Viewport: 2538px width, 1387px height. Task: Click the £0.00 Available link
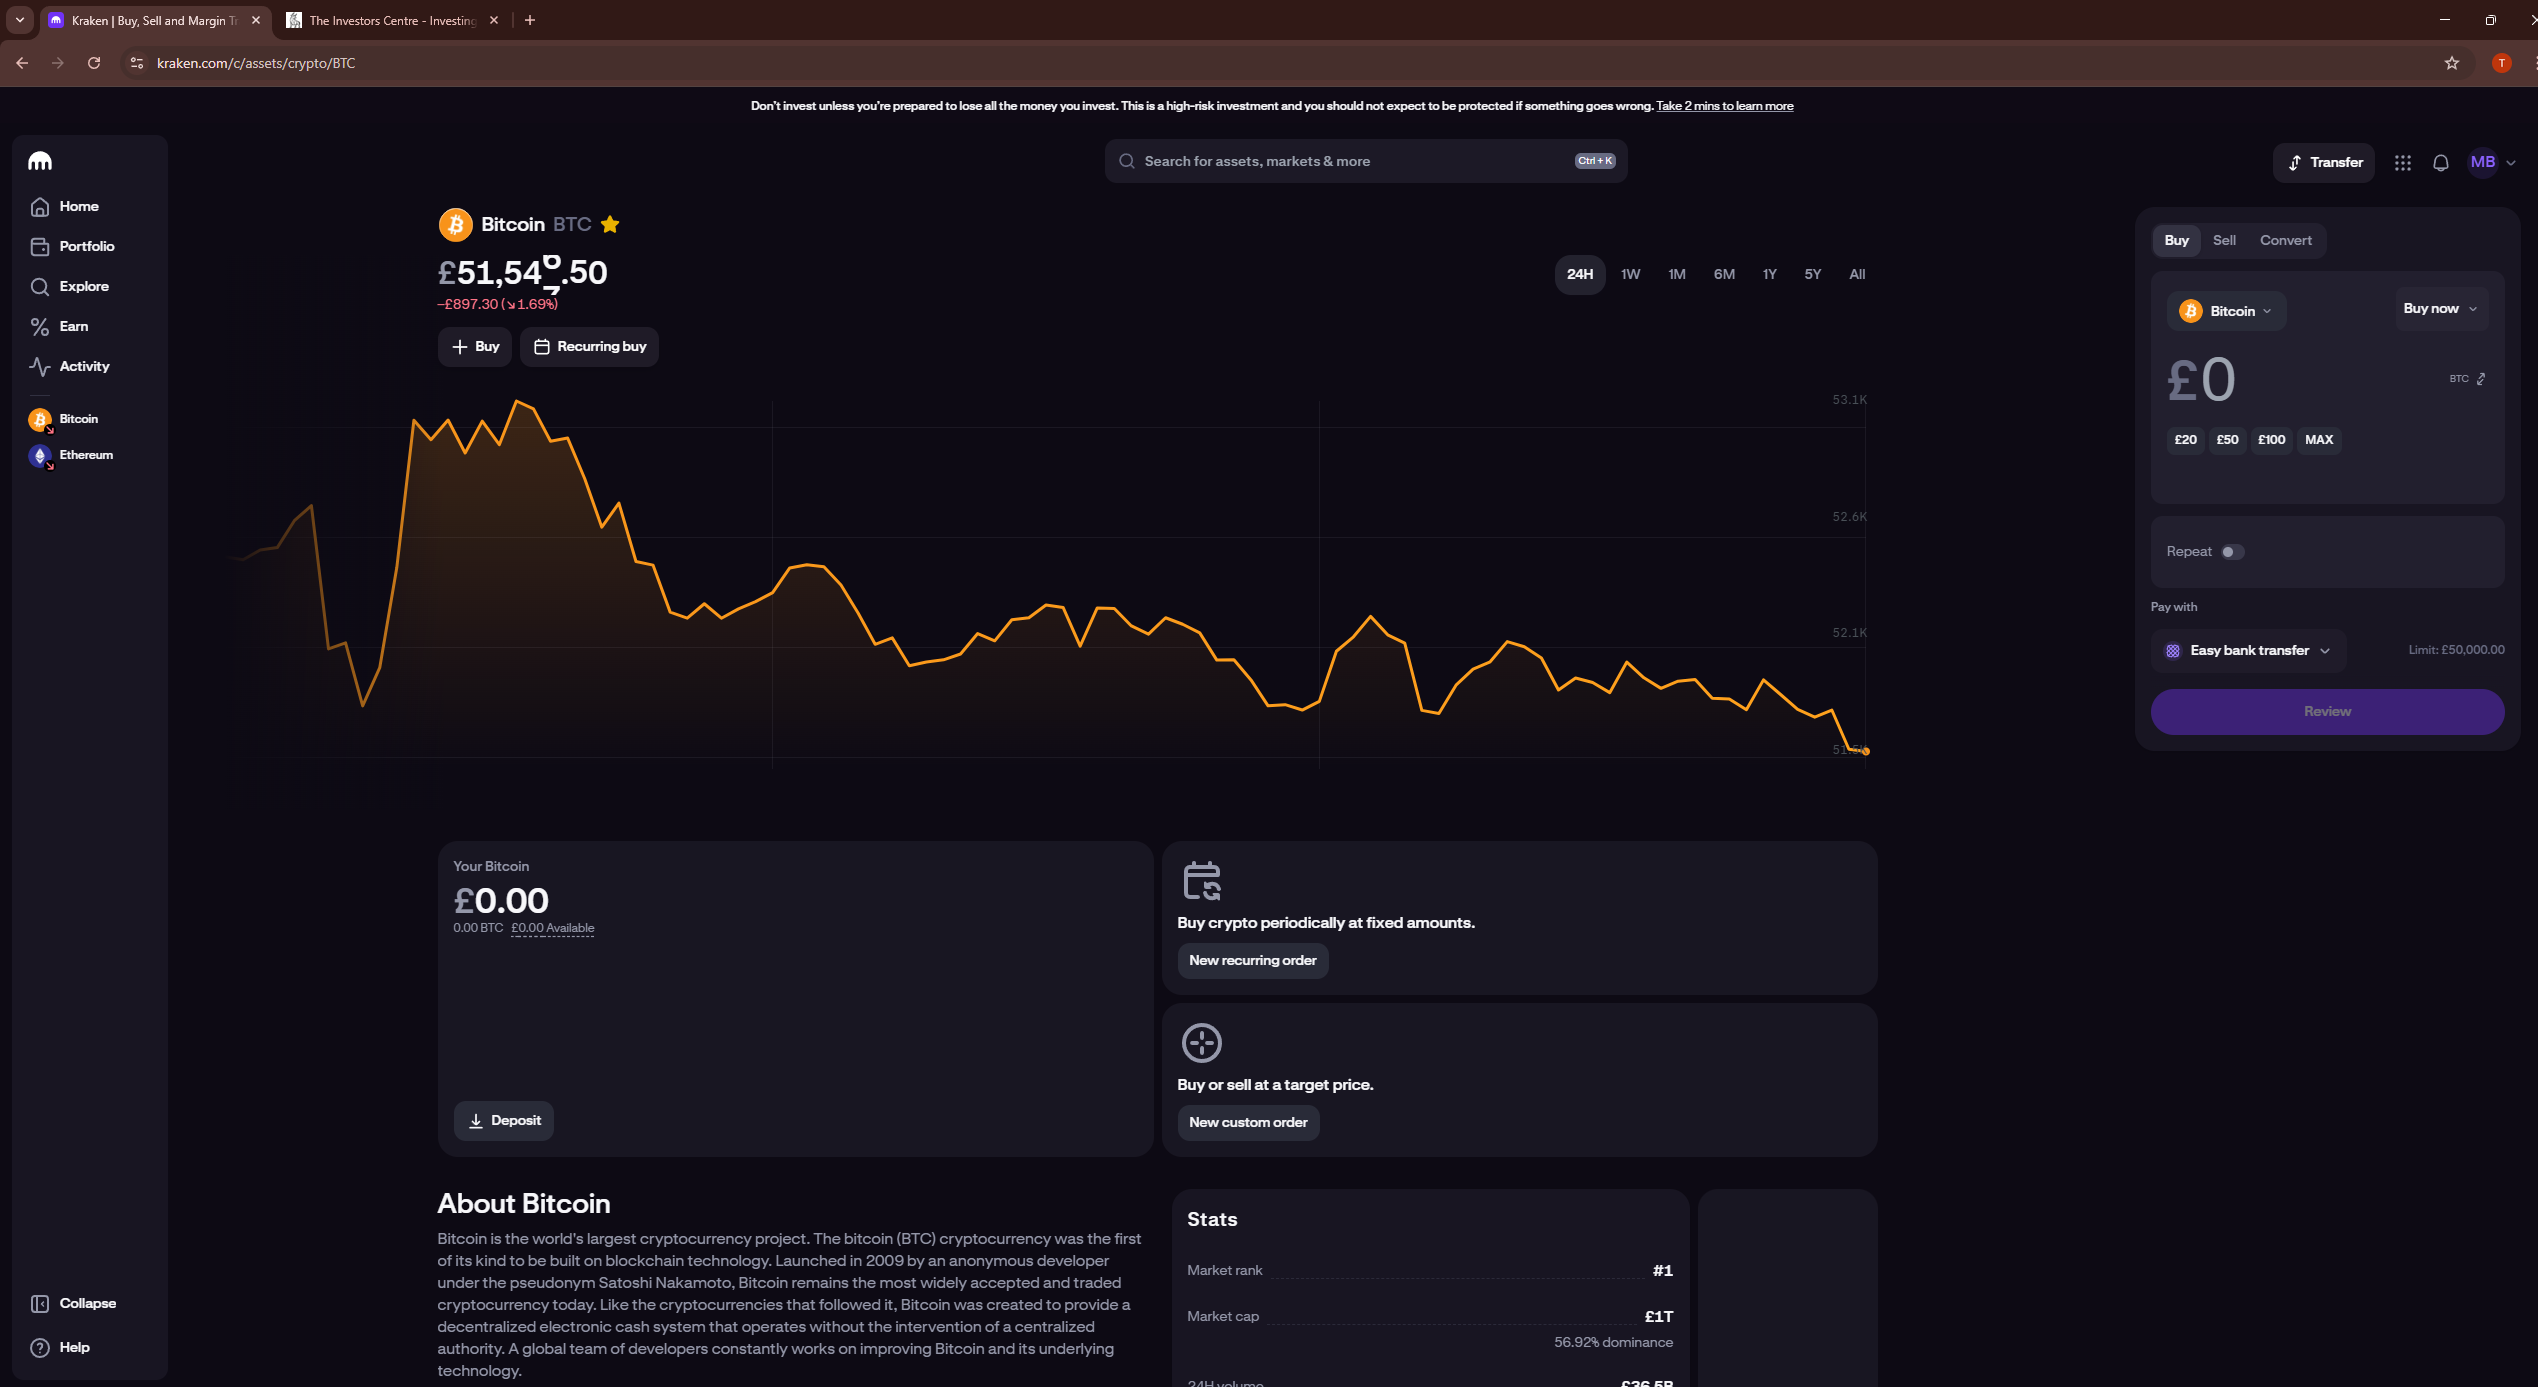pyautogui.click(x=552, y=928)
